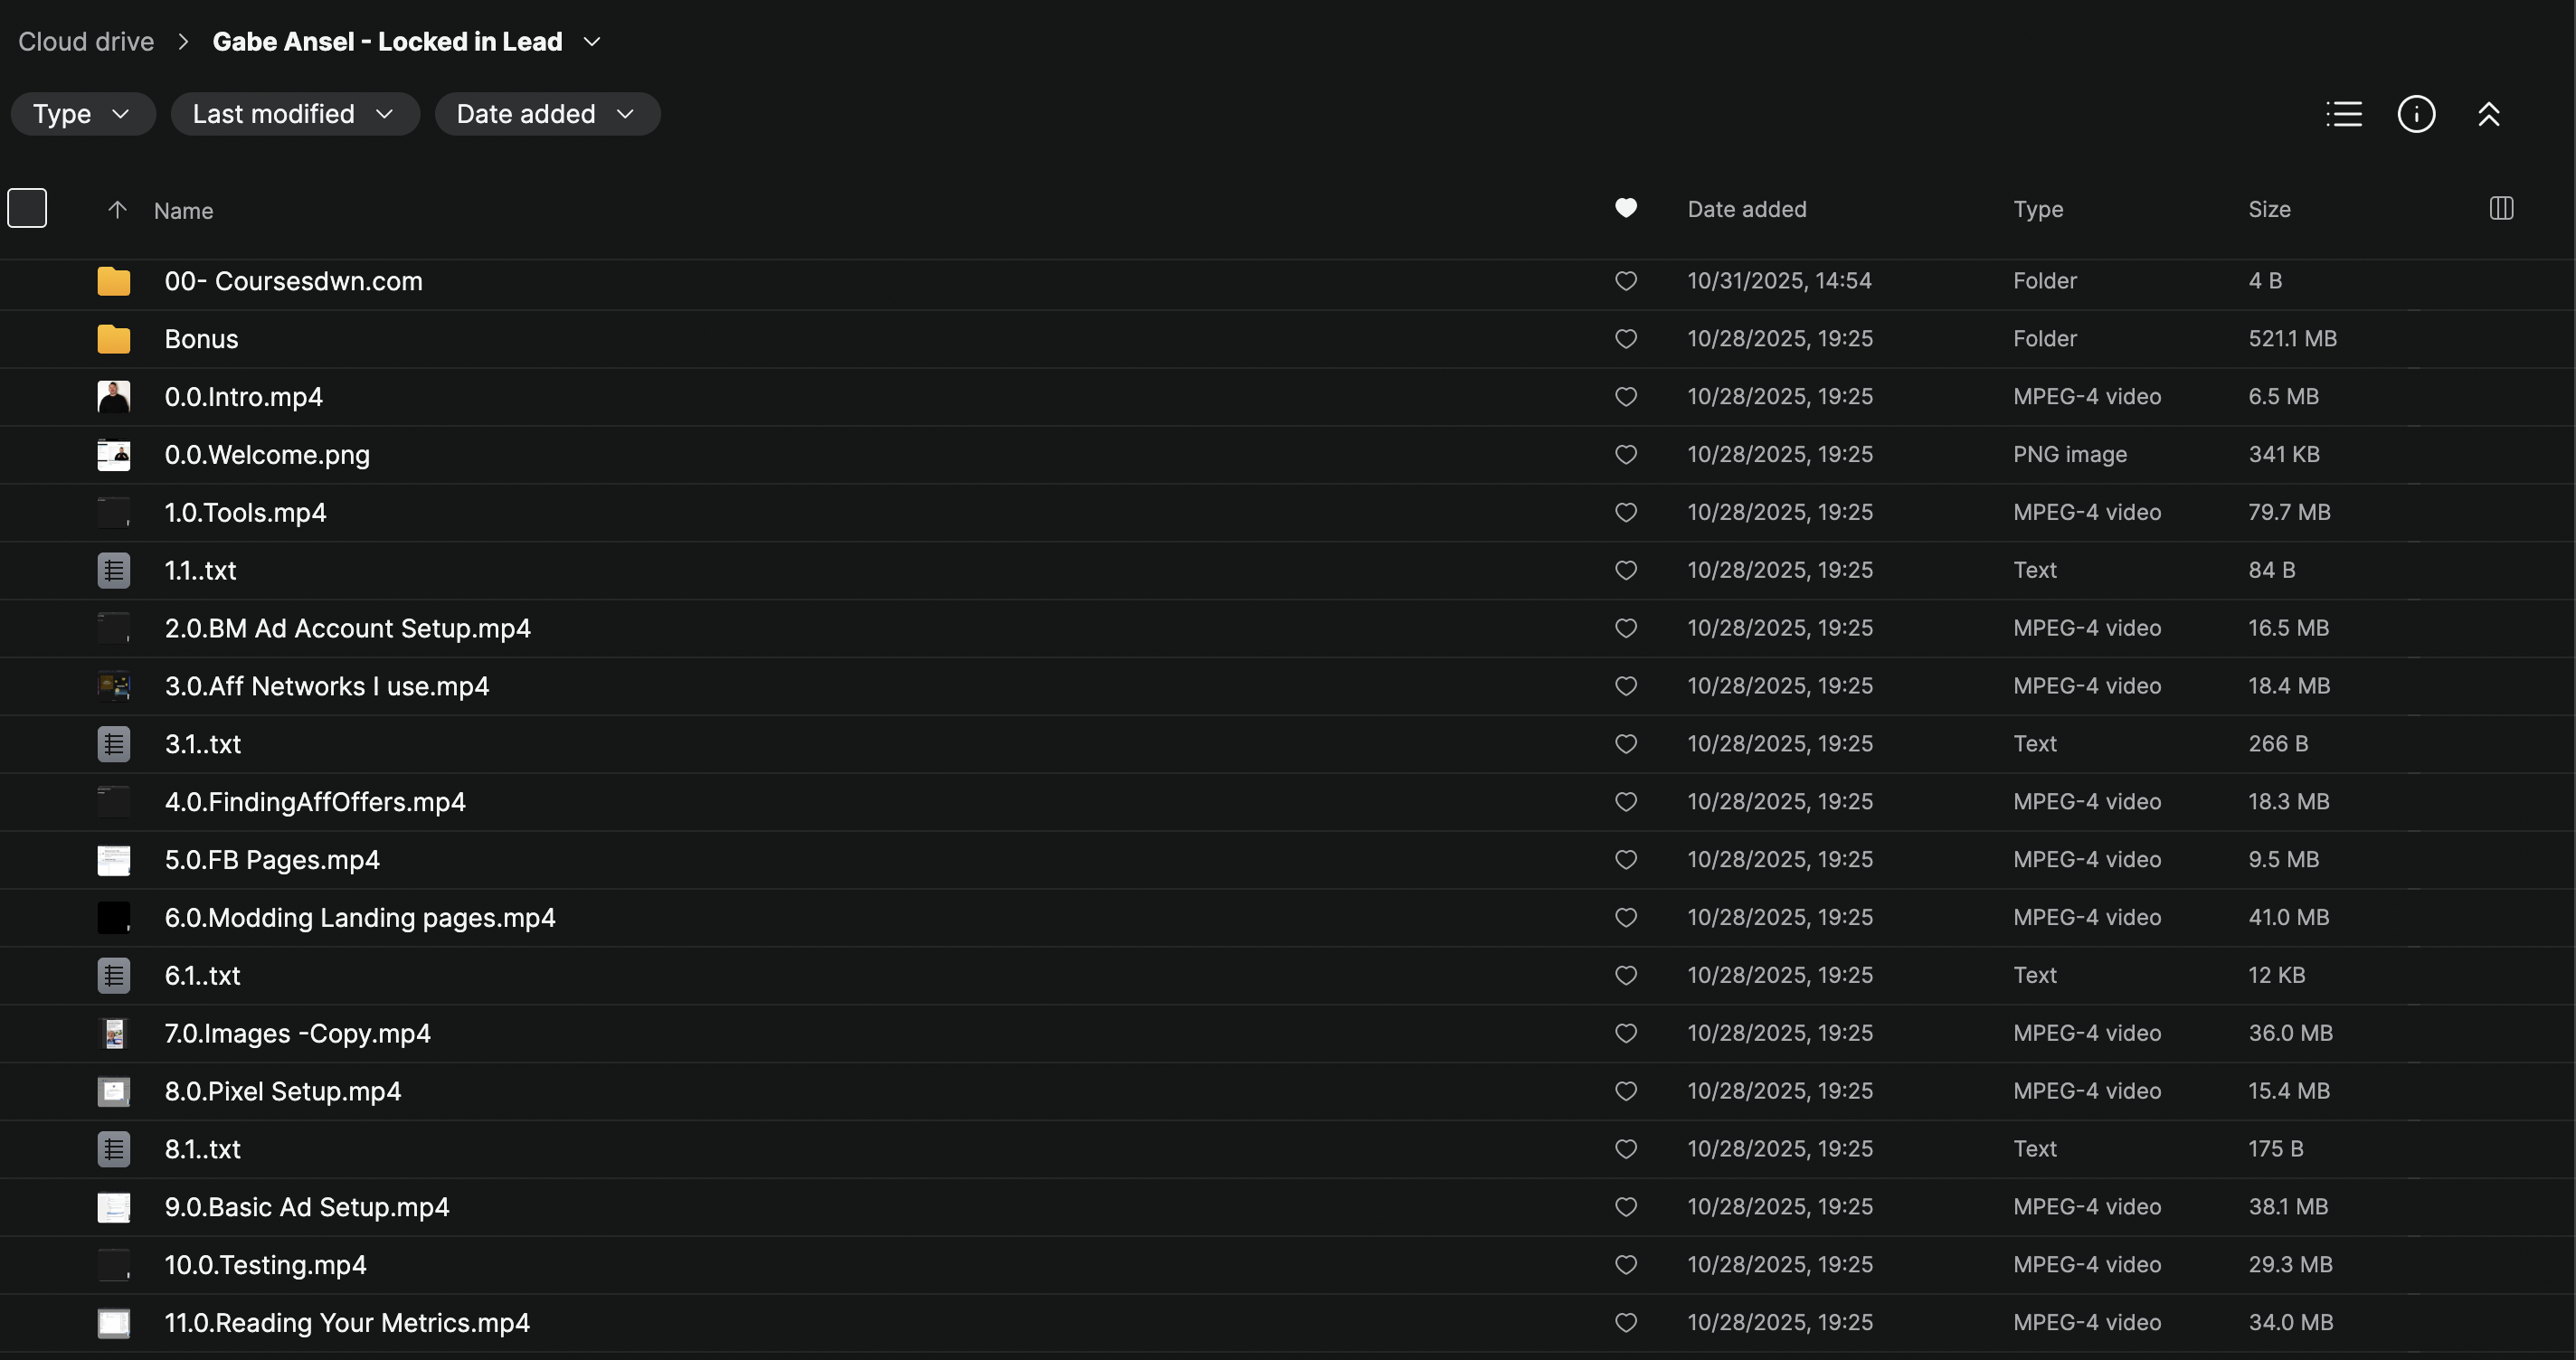Check the select-all checkbox
Screen dimensions: 2576x1360
[27, 208]
